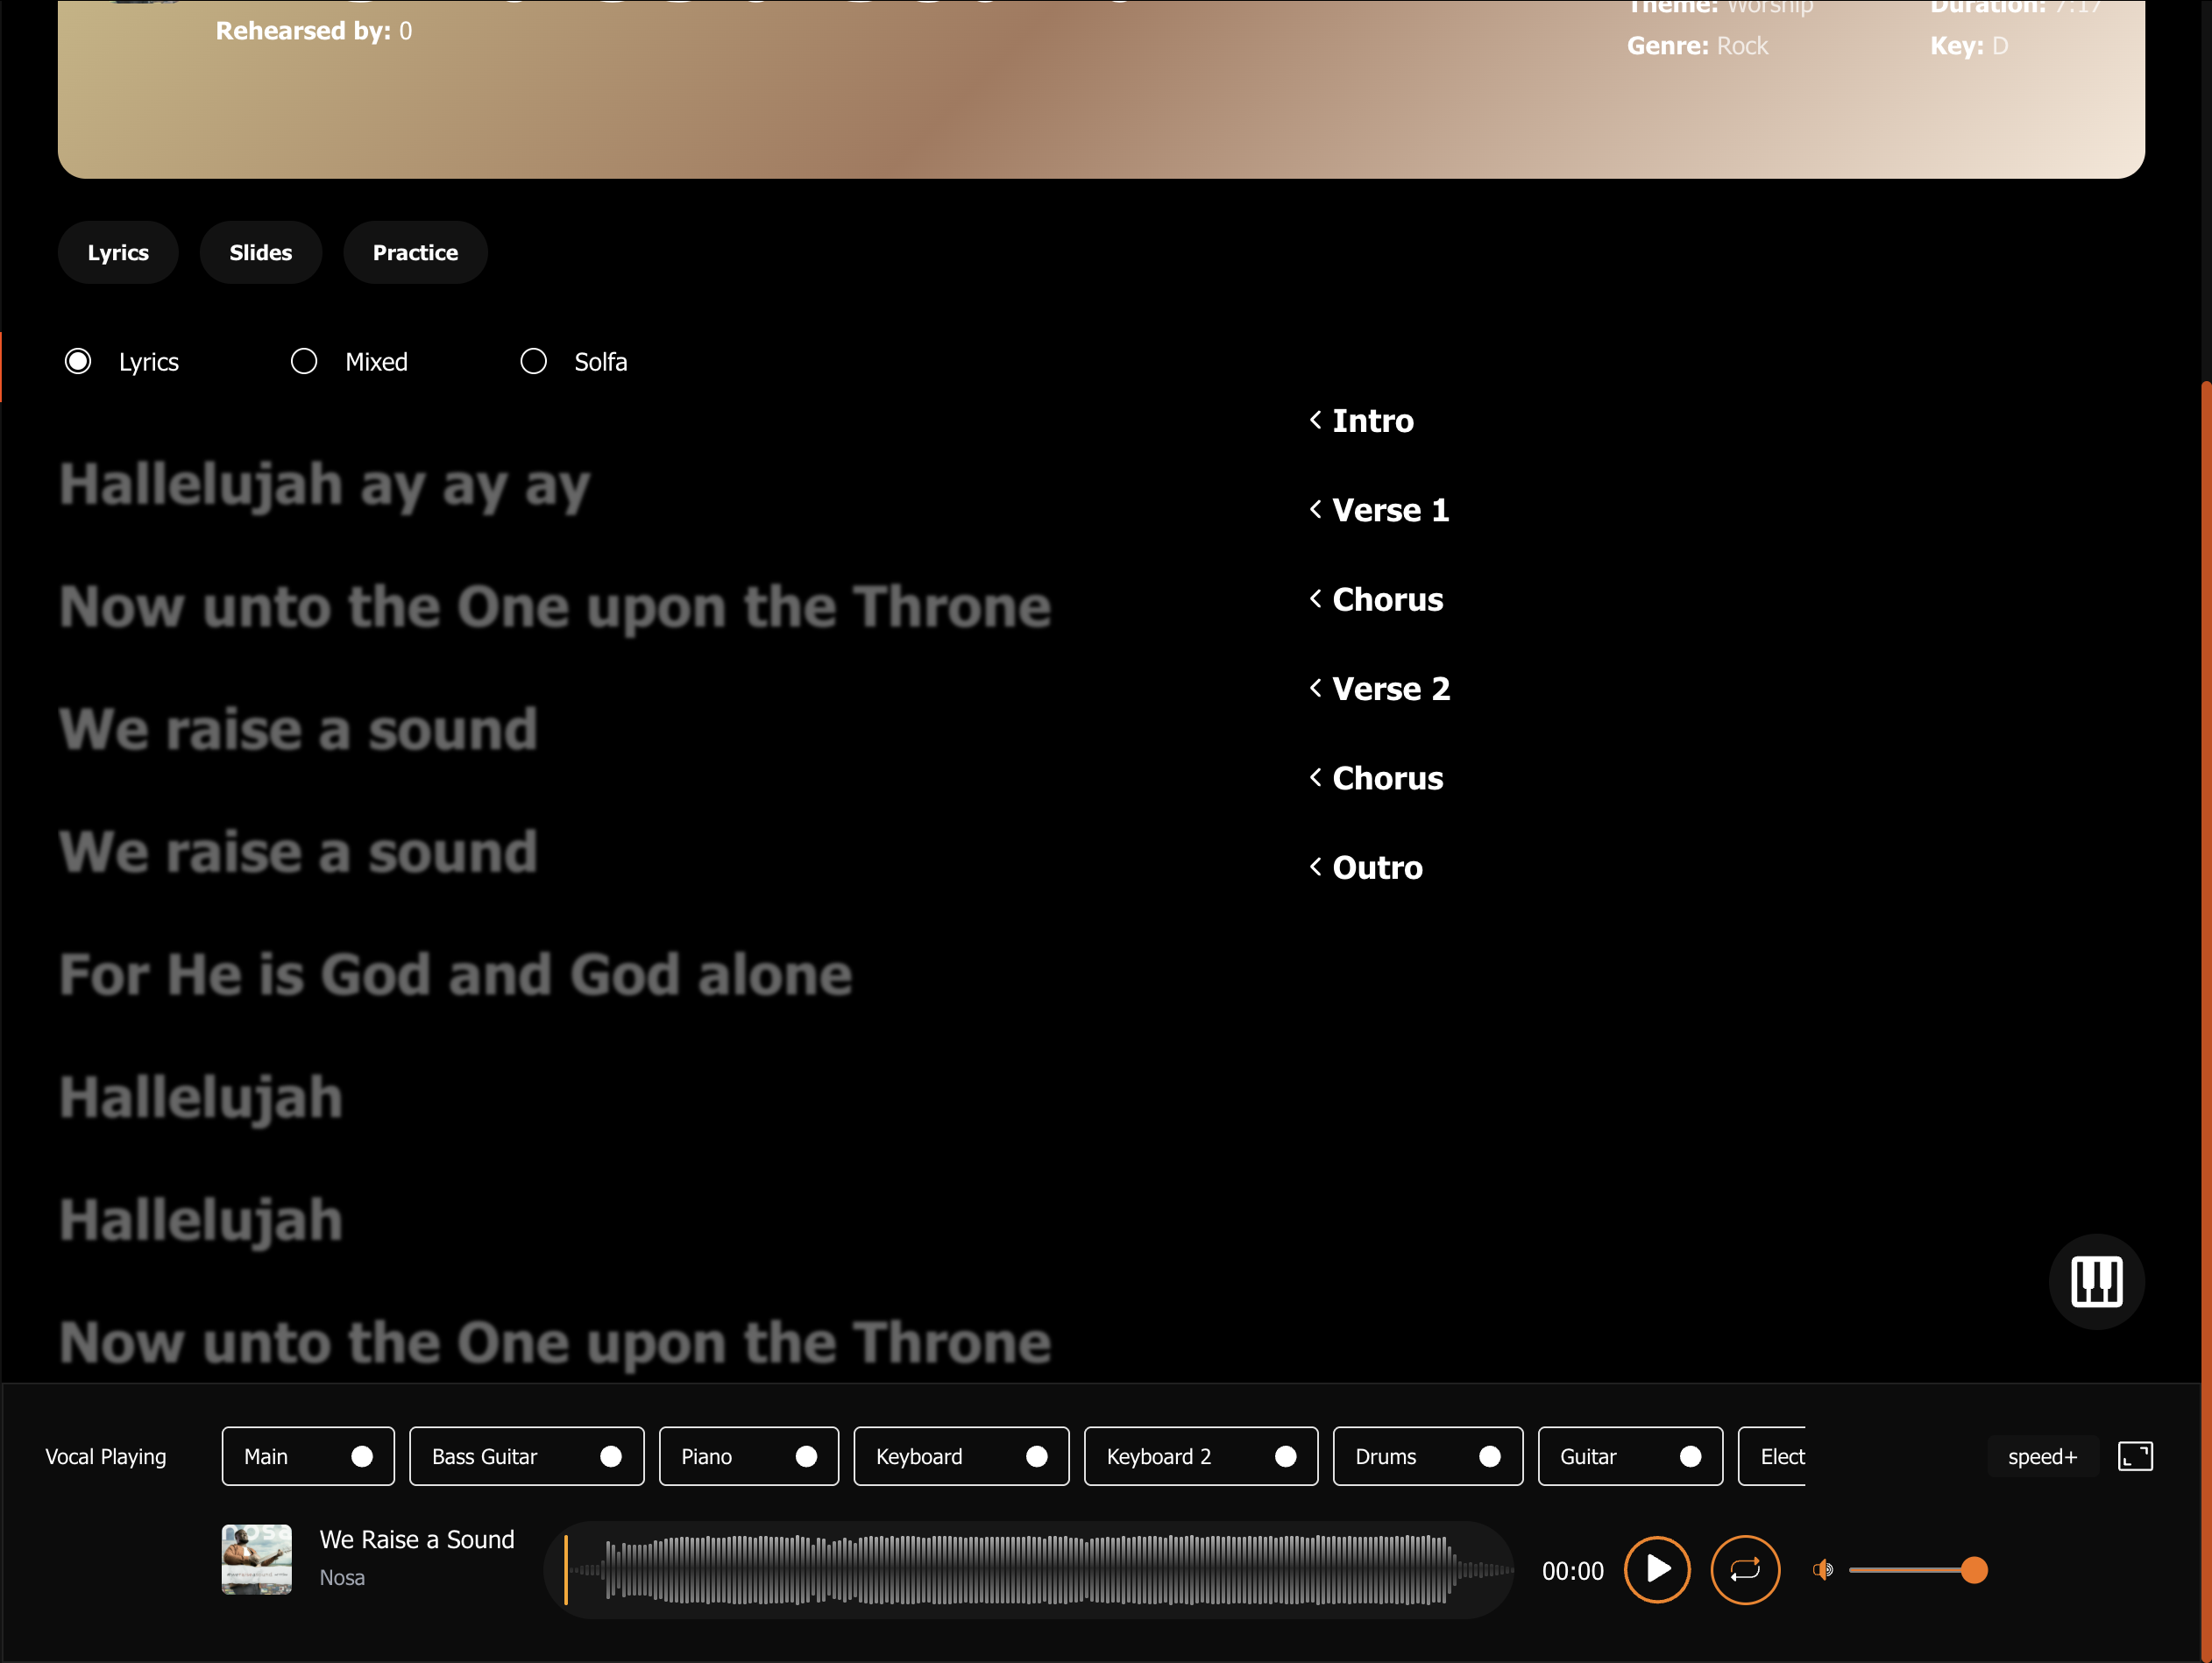Enter fullscreen with the expand icon

(x=2135, y=1456)
